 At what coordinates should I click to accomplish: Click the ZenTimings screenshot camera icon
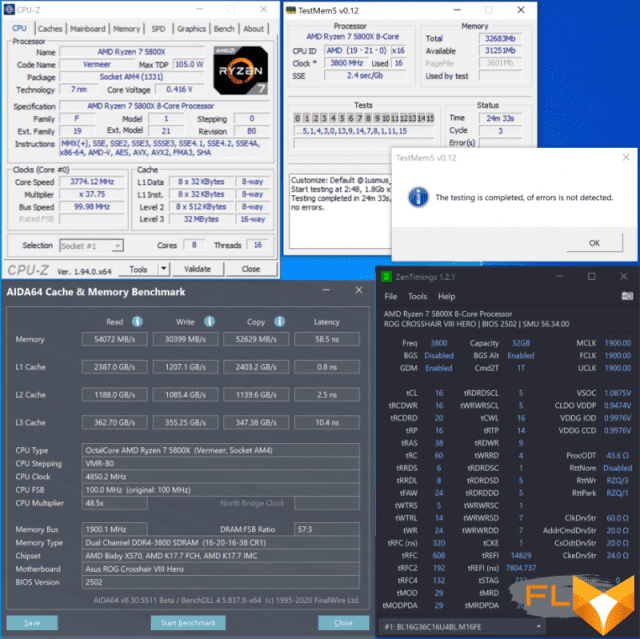tap(627, 296)
